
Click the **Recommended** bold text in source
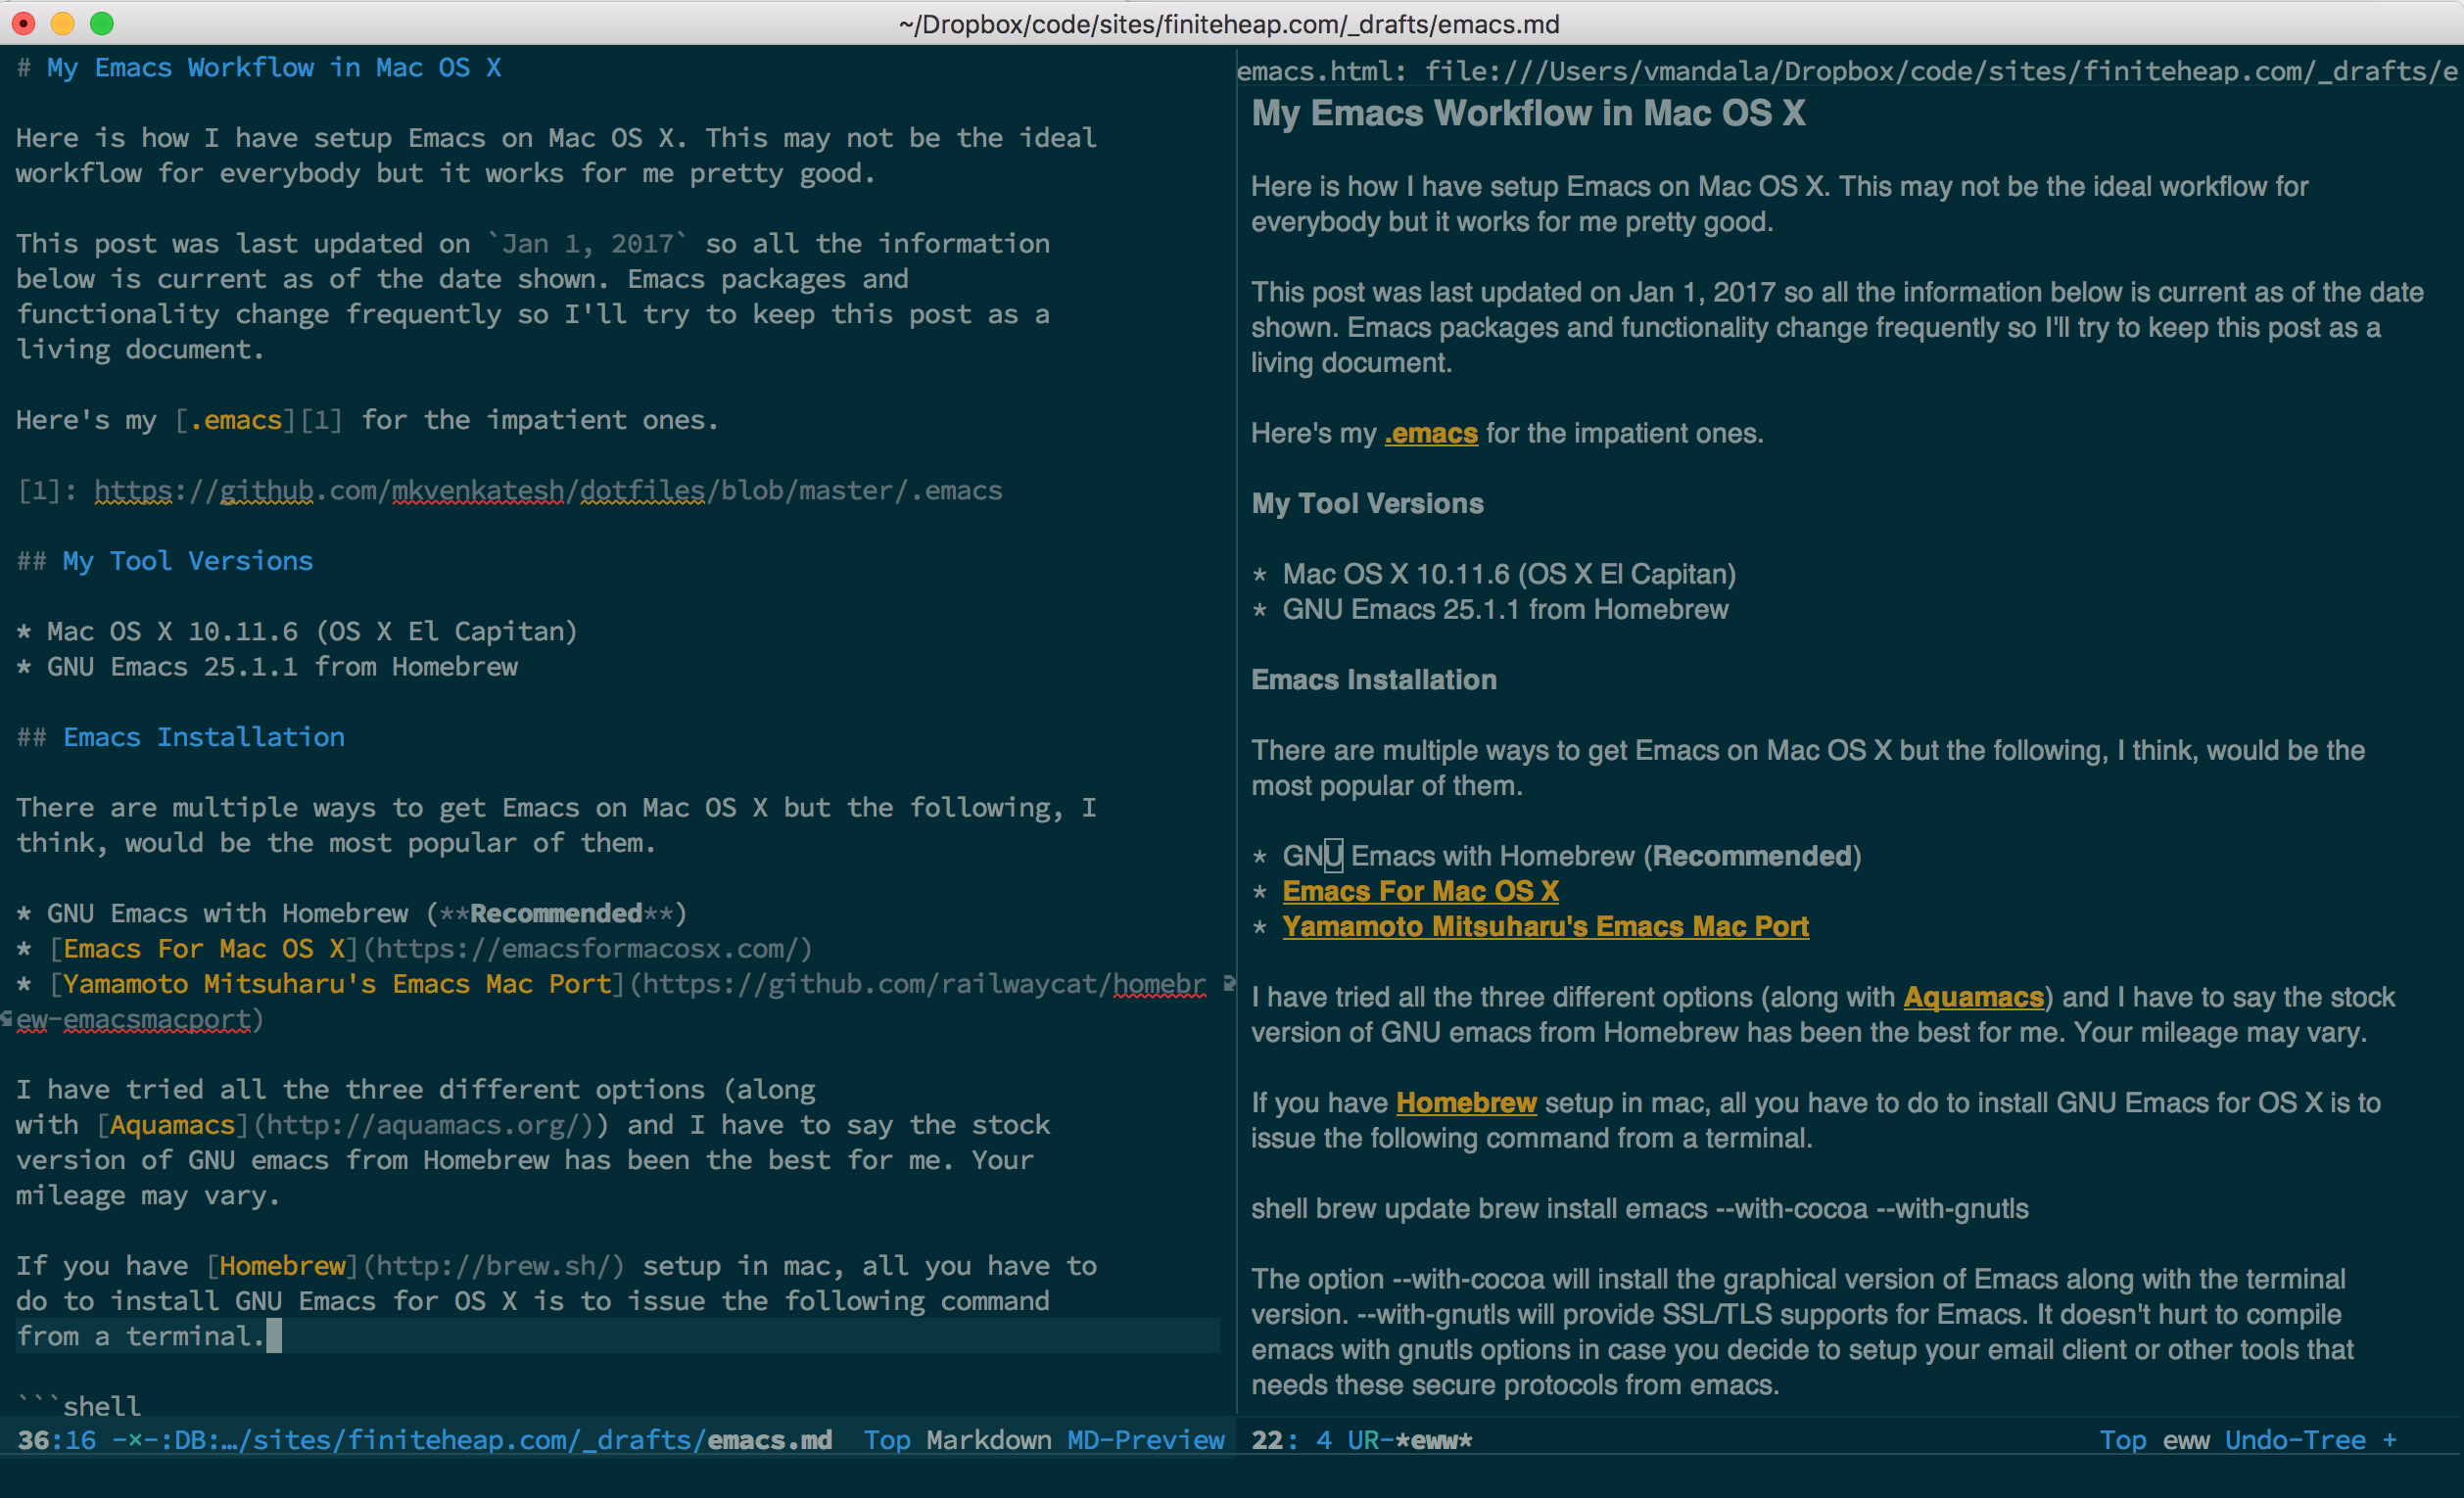pyautogui.click(x=556, y=913)
